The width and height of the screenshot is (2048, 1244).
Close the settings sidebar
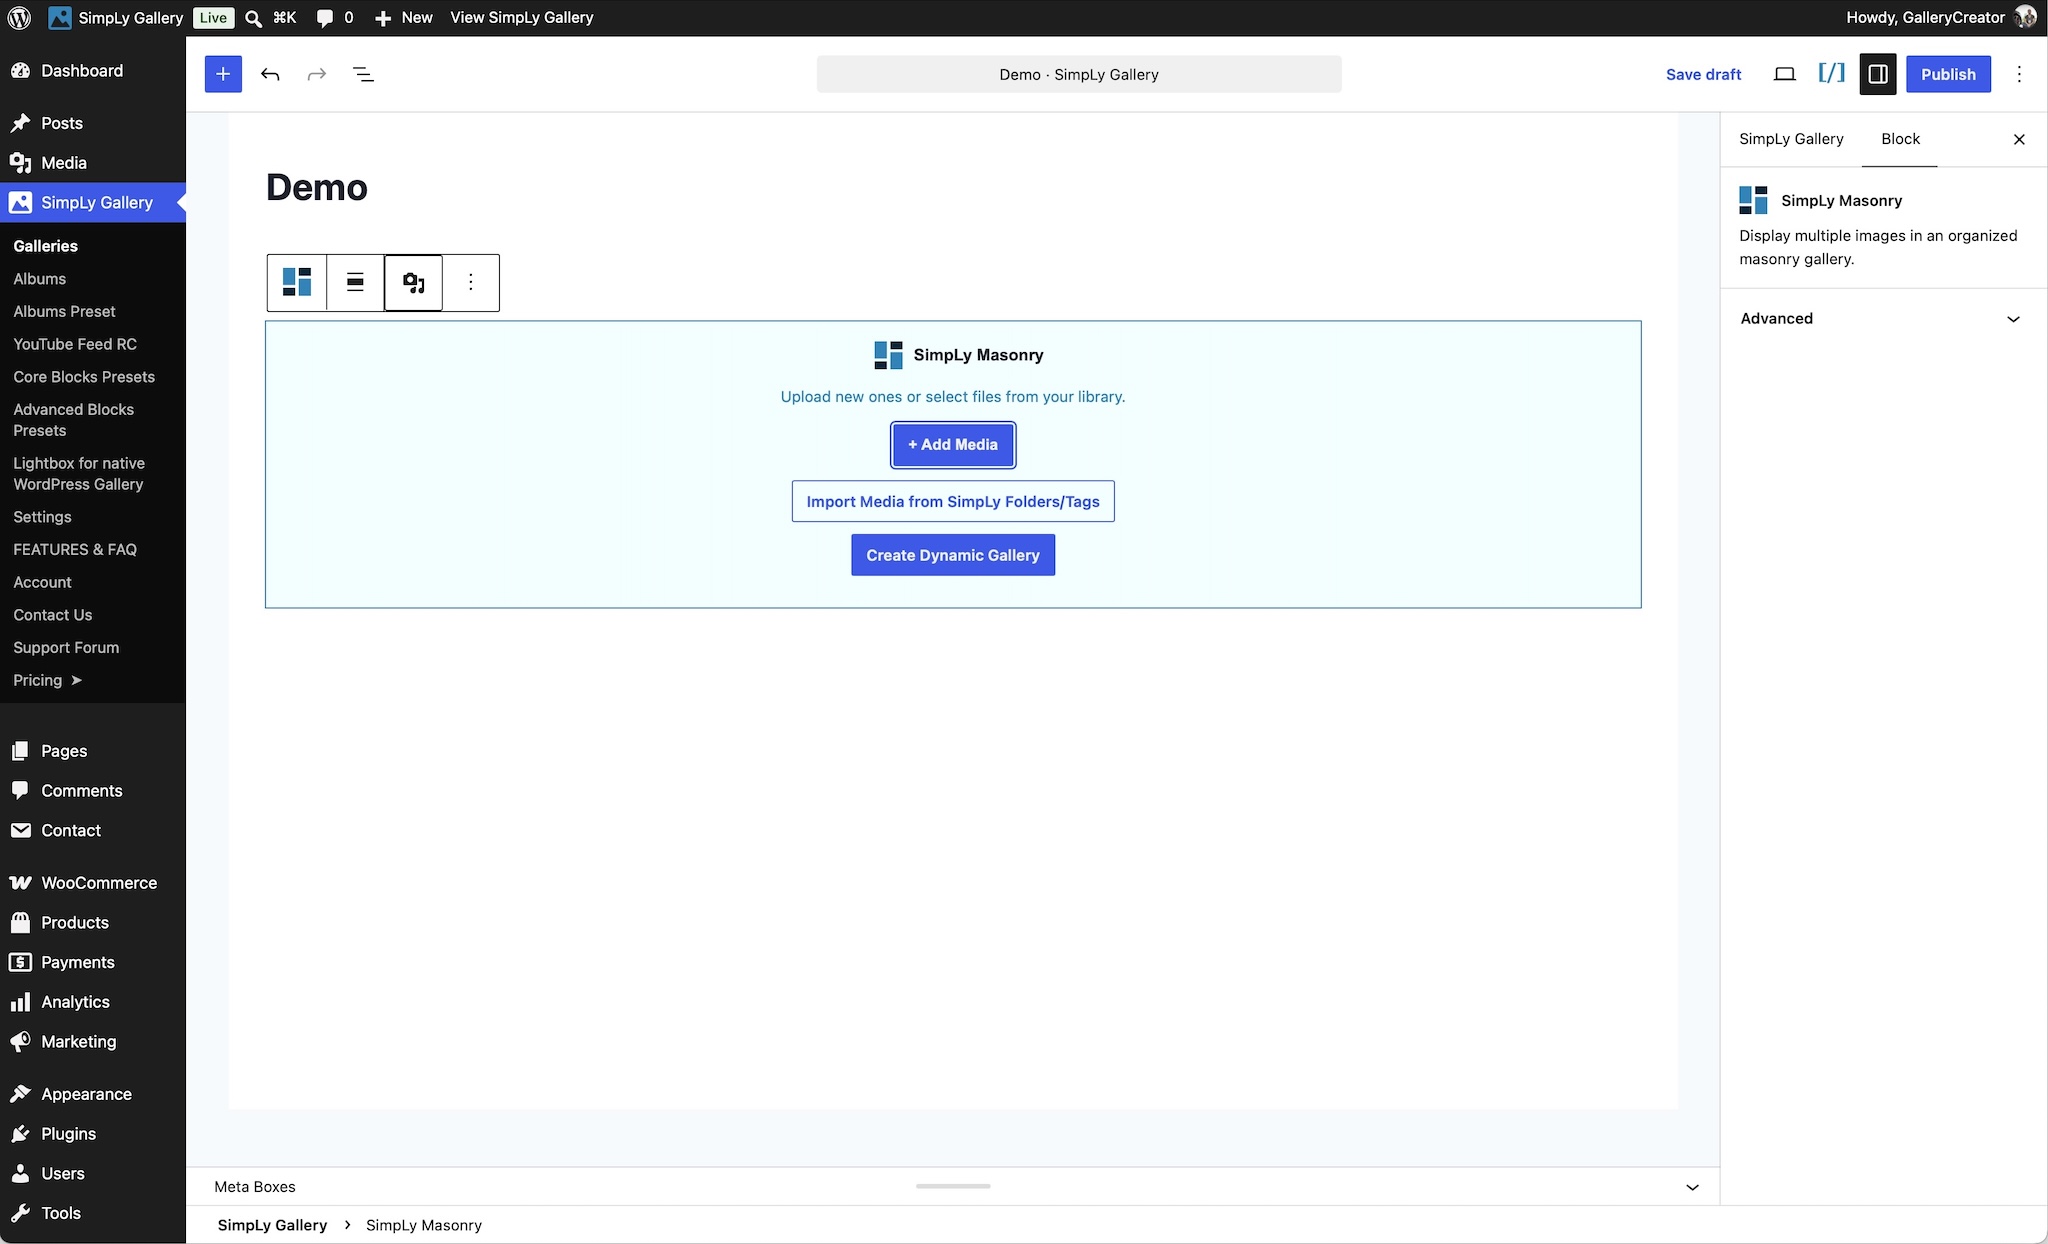(x=2019, y=139)
